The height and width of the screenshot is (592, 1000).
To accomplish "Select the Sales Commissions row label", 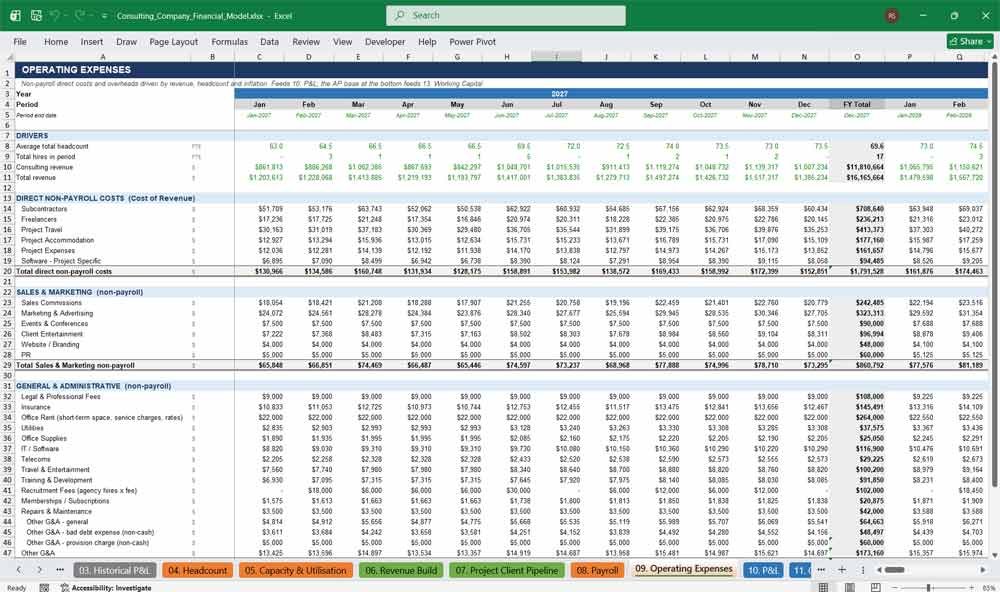I will point(51,302).
